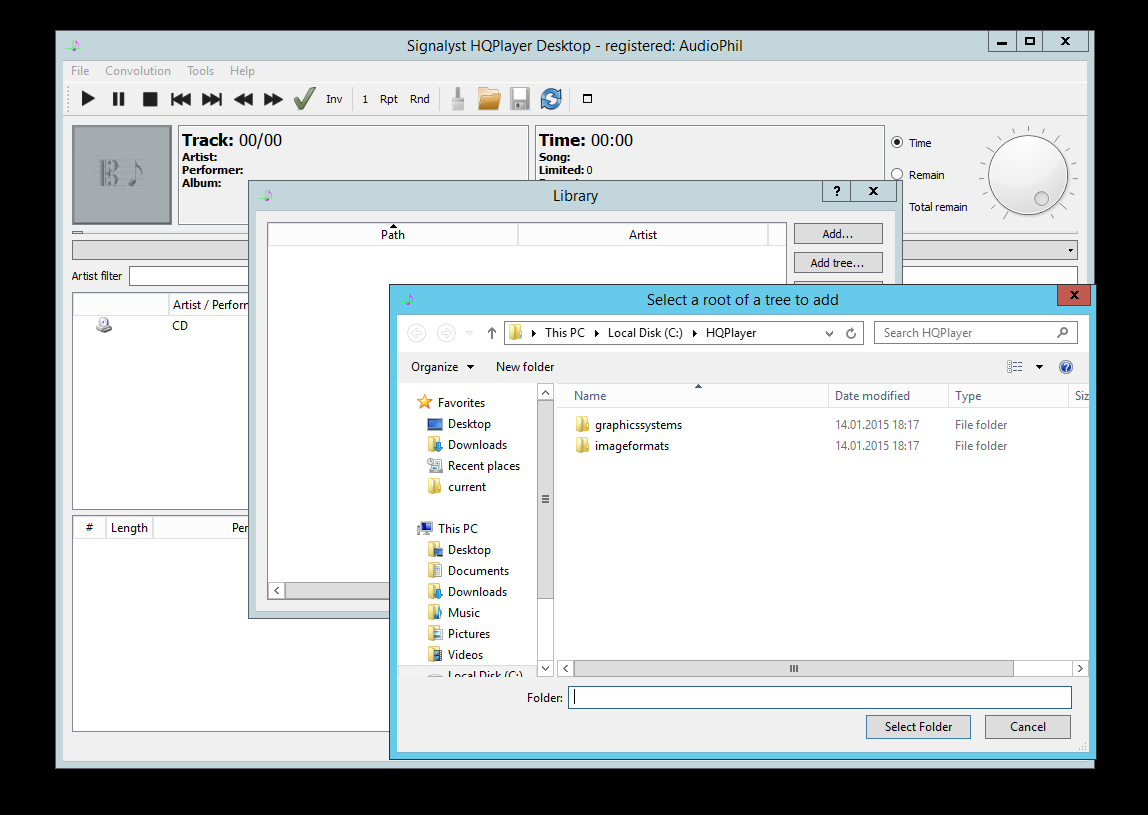Viewport: 1148px width, 815px height.
Task: Click the Folder name input field
Action: point(819,698)
